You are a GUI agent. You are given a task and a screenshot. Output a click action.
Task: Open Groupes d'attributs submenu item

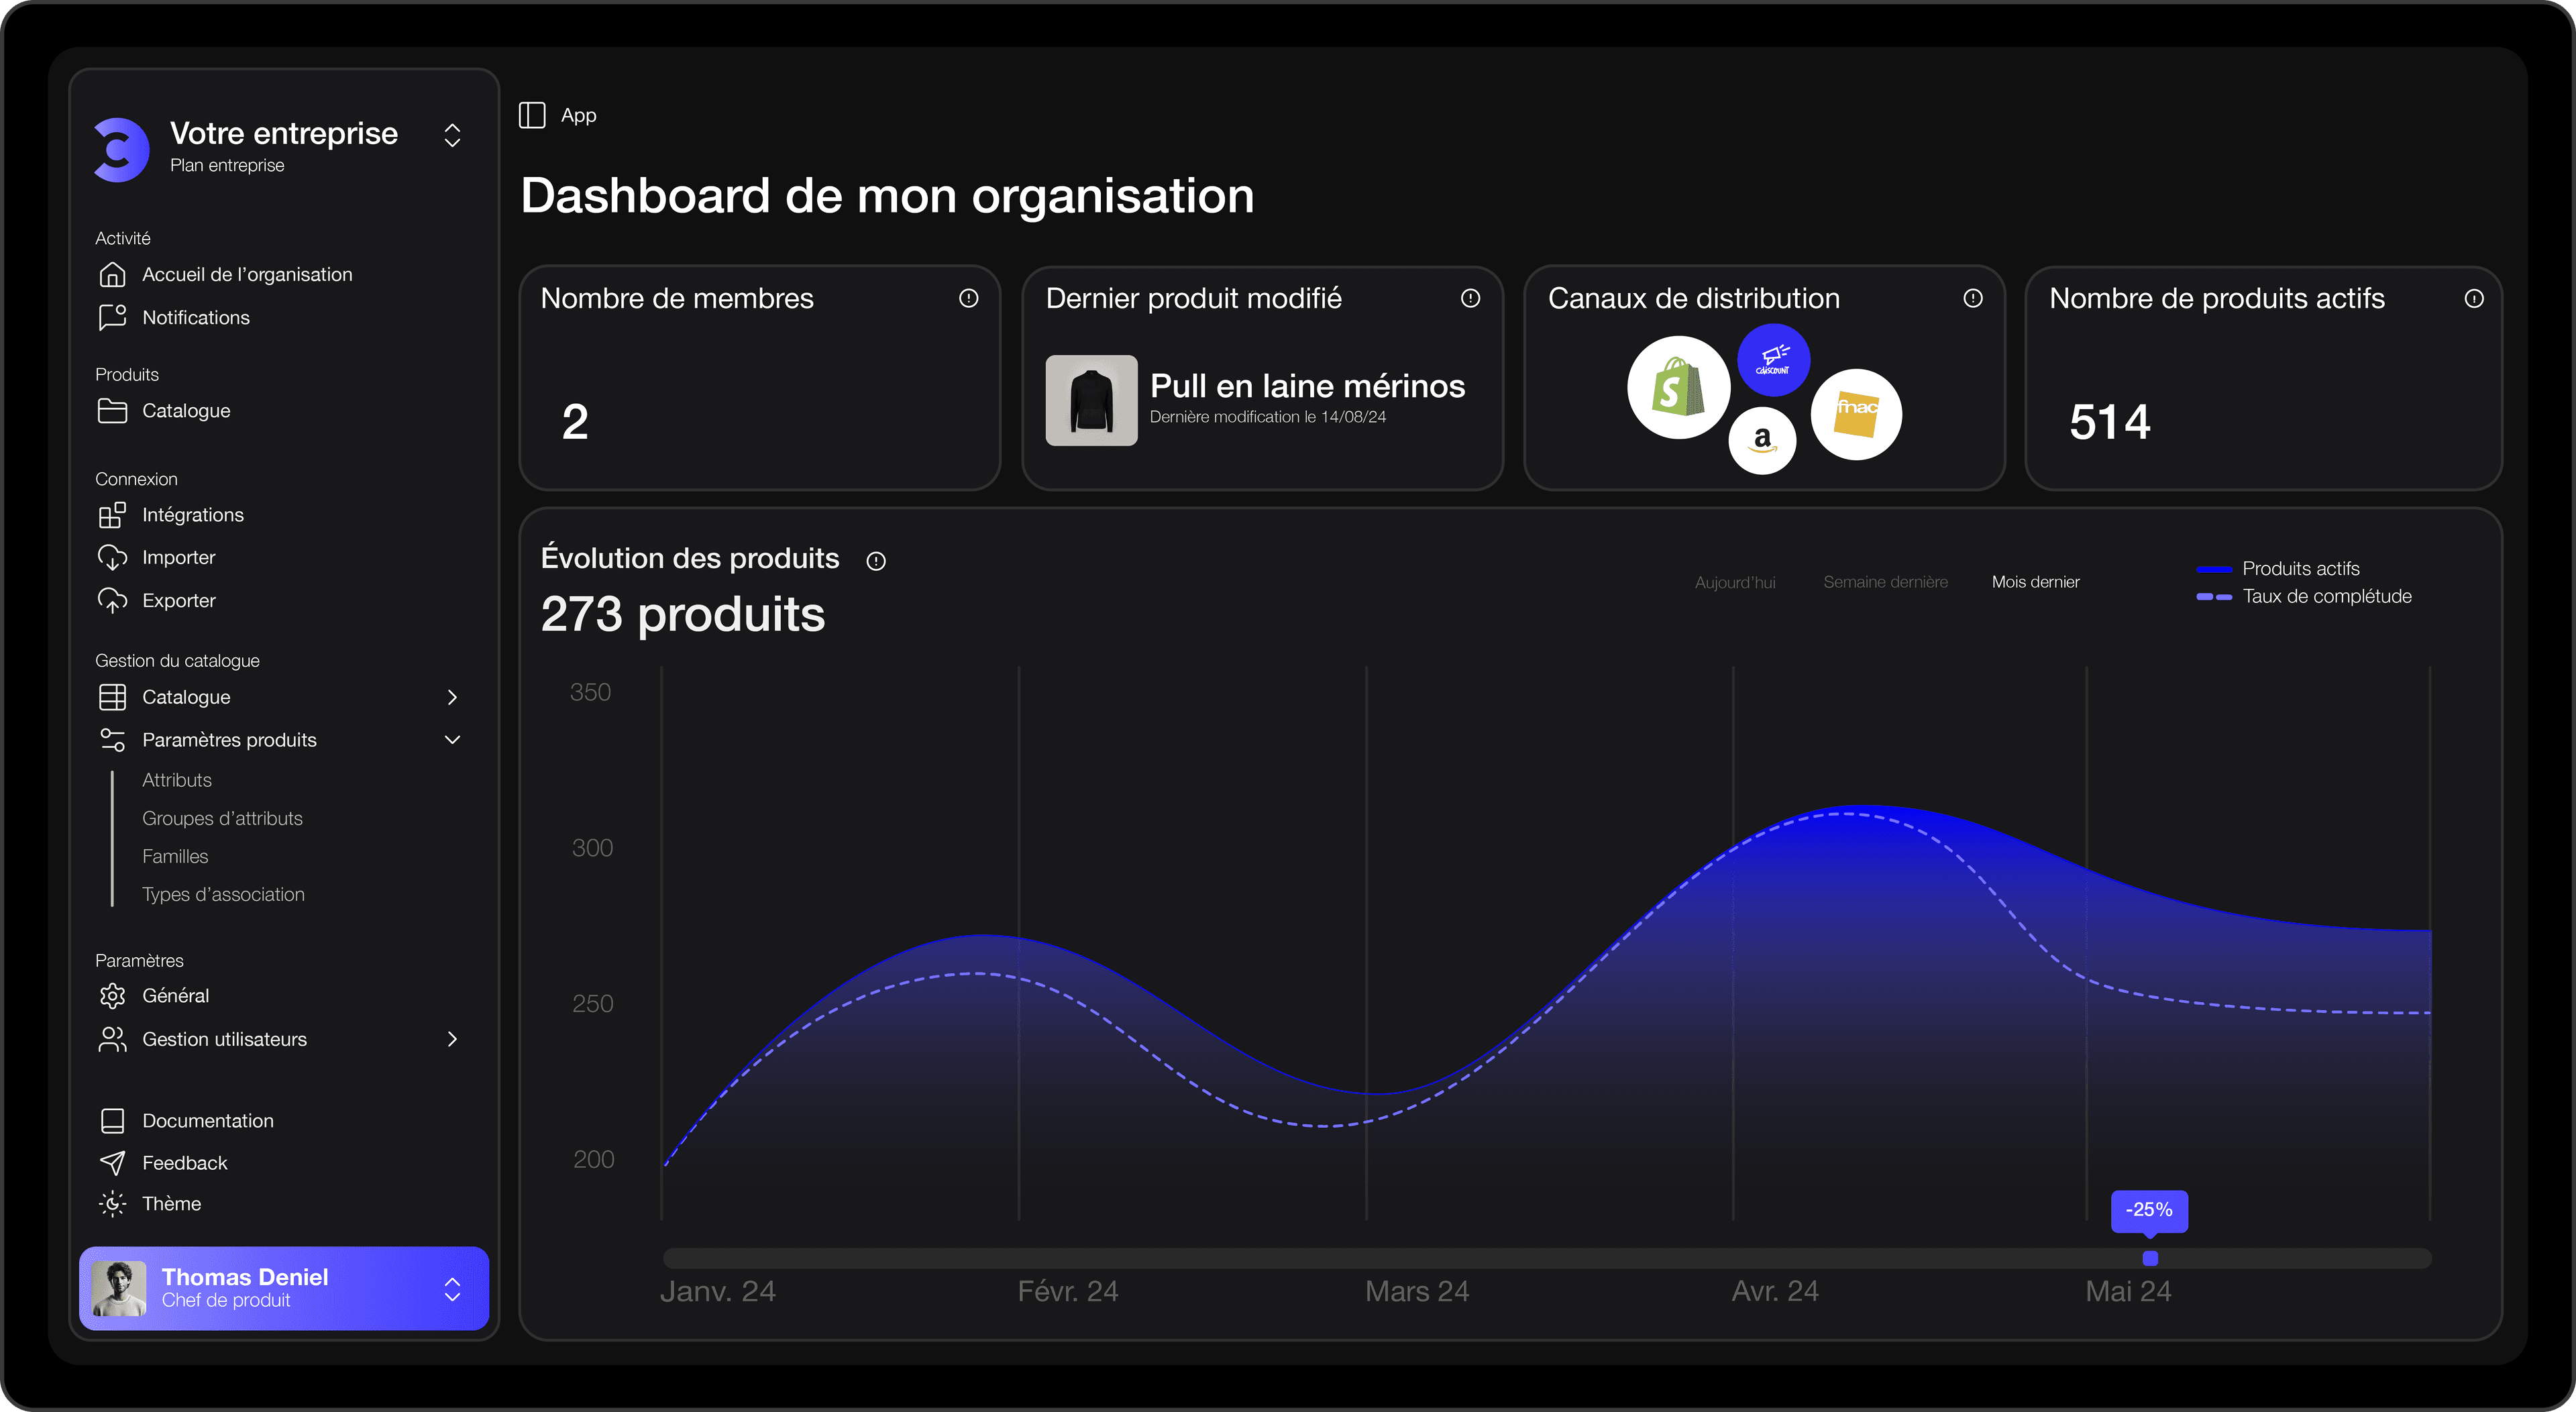click(222, 819)
